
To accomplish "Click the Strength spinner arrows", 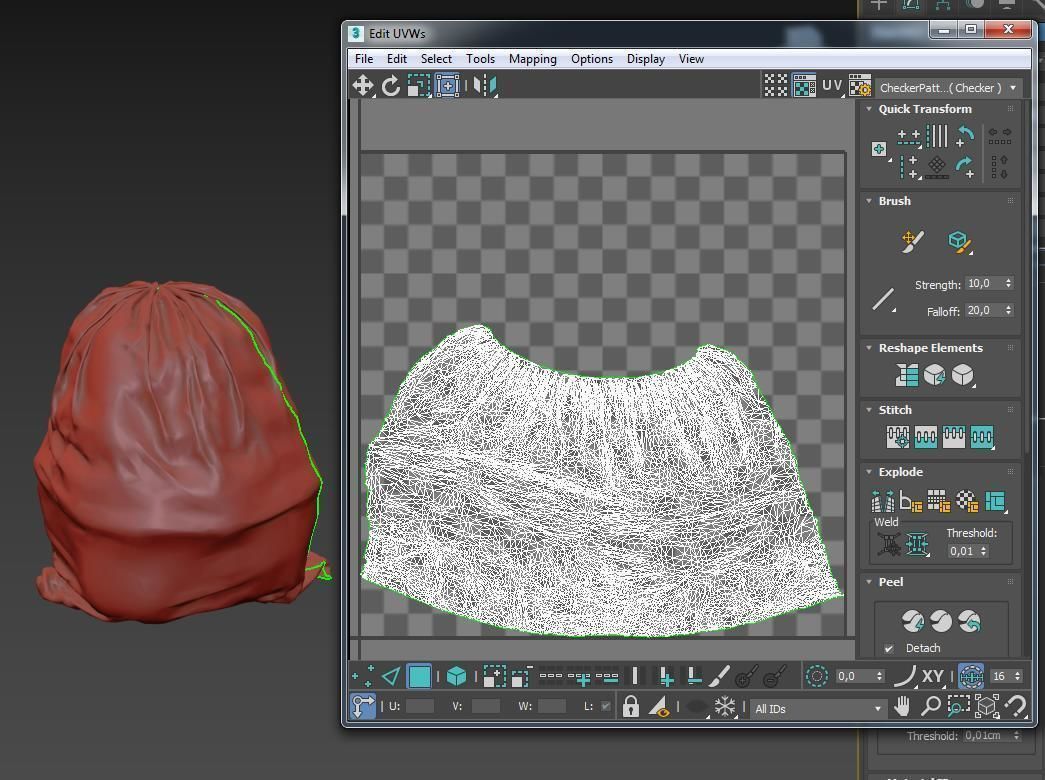I will pyautogui.click(x=1008, y=283).
